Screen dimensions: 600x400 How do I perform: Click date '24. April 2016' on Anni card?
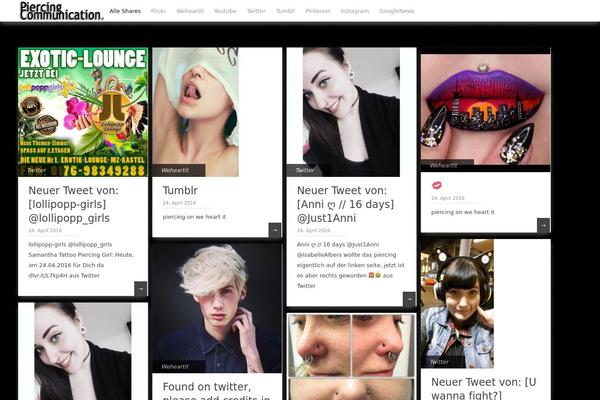coord(313,230)
